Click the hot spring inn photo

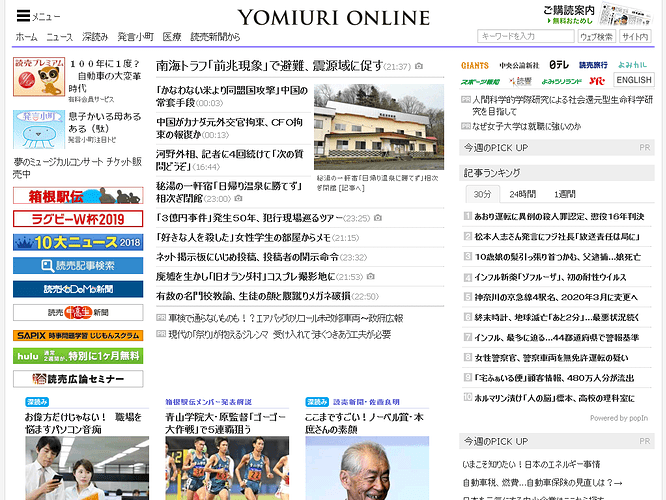(379, 127)
